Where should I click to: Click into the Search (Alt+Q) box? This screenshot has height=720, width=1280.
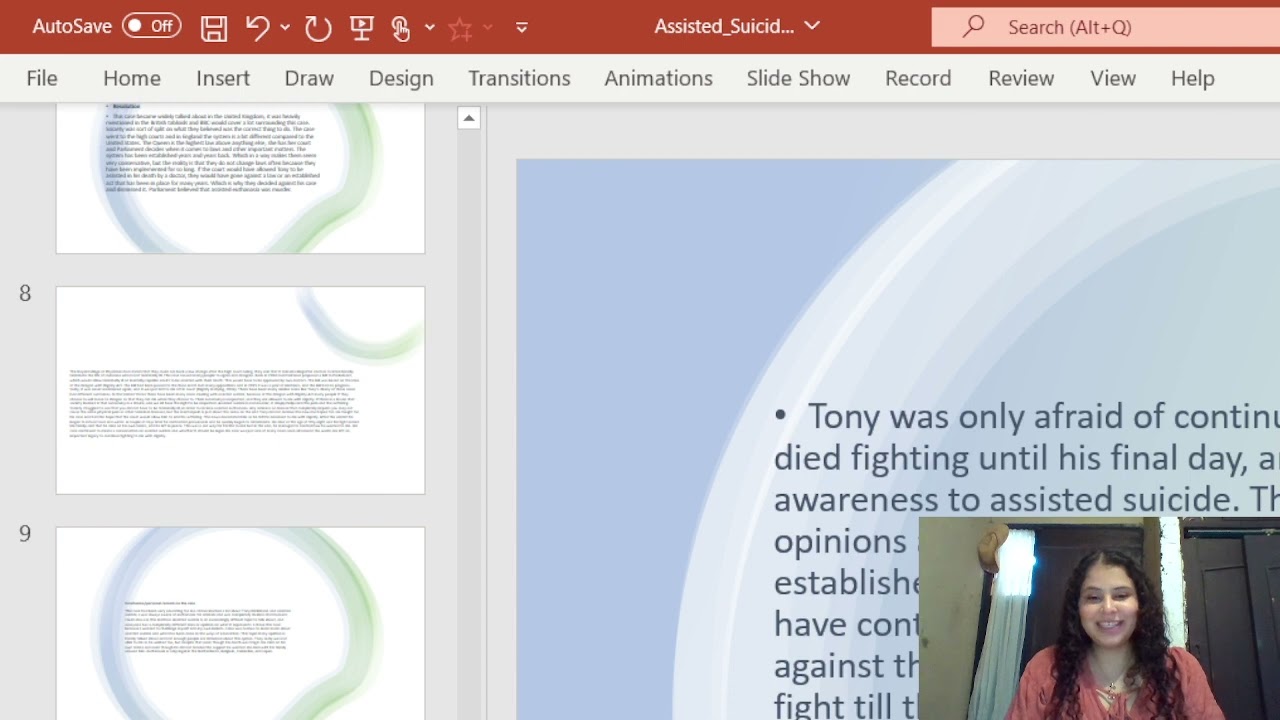point(1106,27)
